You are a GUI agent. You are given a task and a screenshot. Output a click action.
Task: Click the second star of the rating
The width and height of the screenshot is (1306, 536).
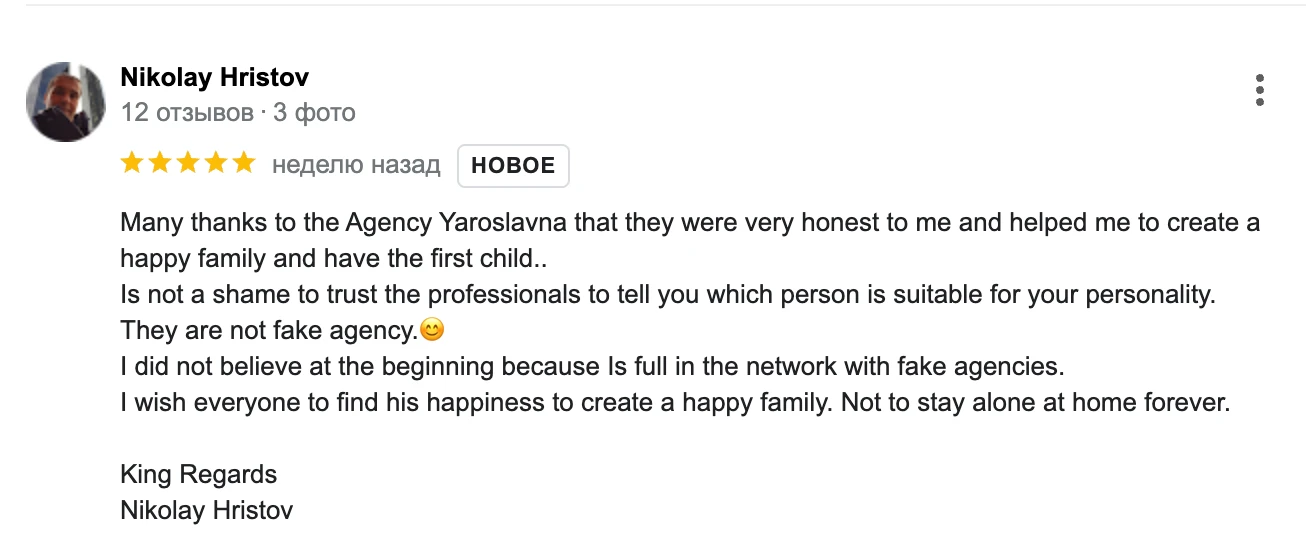(x=160, y=164)
